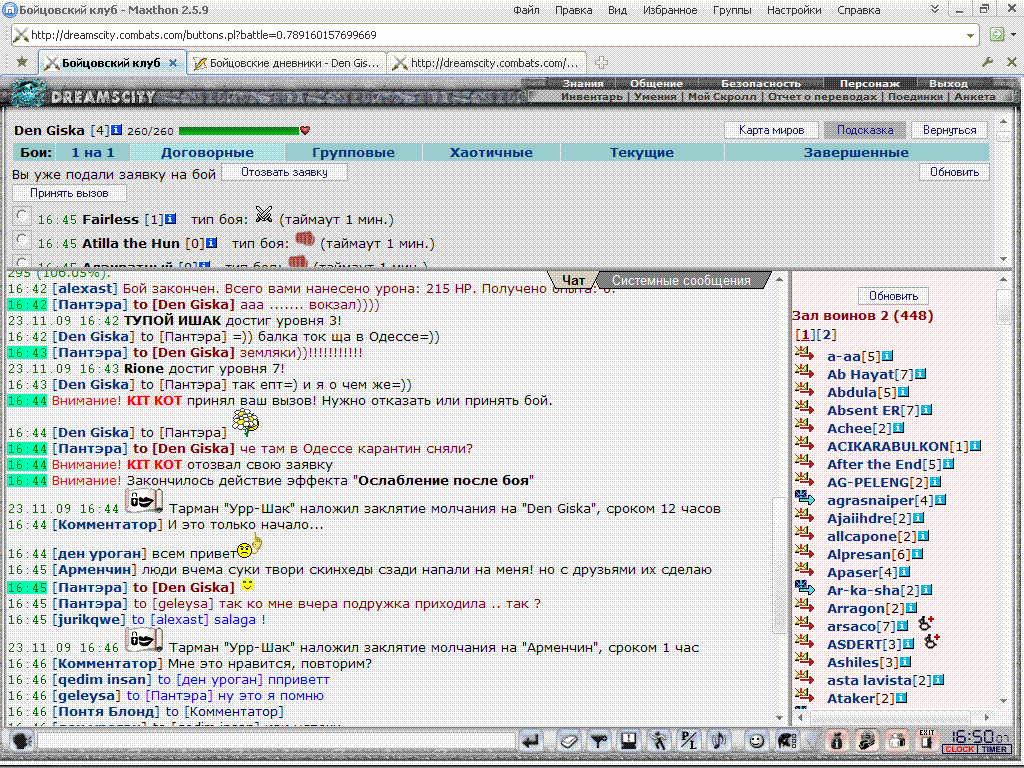Screen dimensions: 1024x768
Task: Click the filter funnel icon in chat toolbar
Action: tap(598, 741)
